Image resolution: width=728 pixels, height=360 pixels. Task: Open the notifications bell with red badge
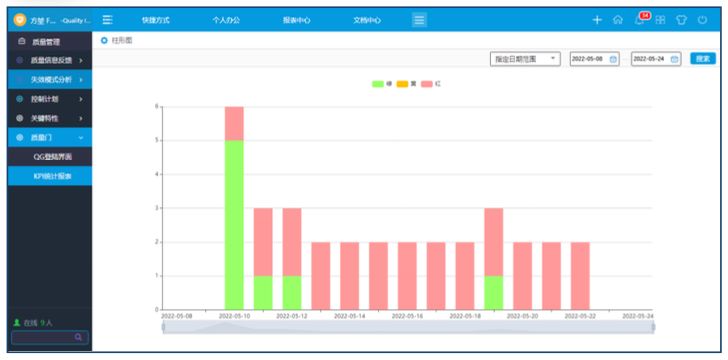[x=640, y=19]
